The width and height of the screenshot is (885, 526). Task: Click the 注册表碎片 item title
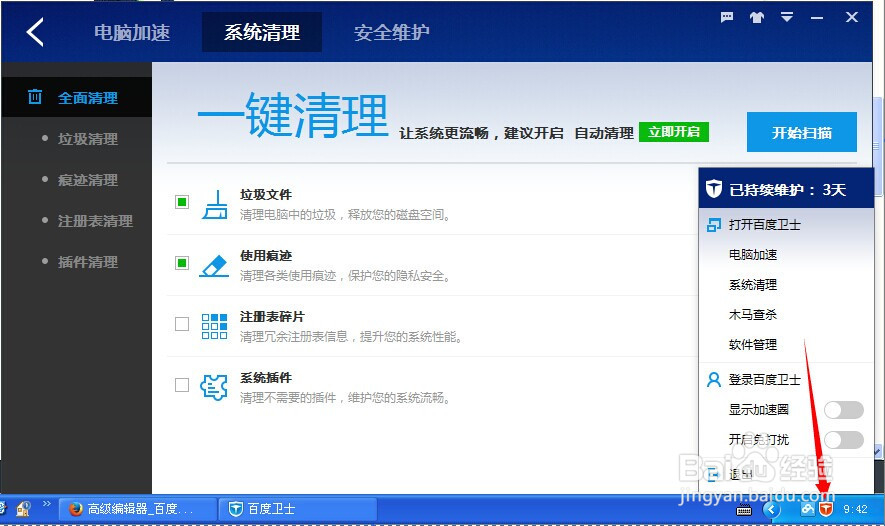click(x=272, y=317)
